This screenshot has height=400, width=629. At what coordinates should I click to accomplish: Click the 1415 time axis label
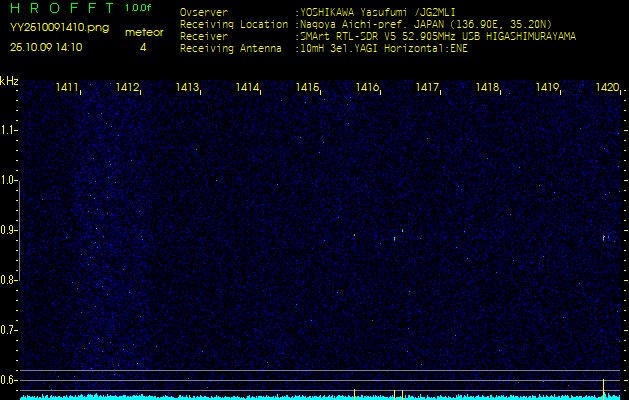click(x=307, y=87)
